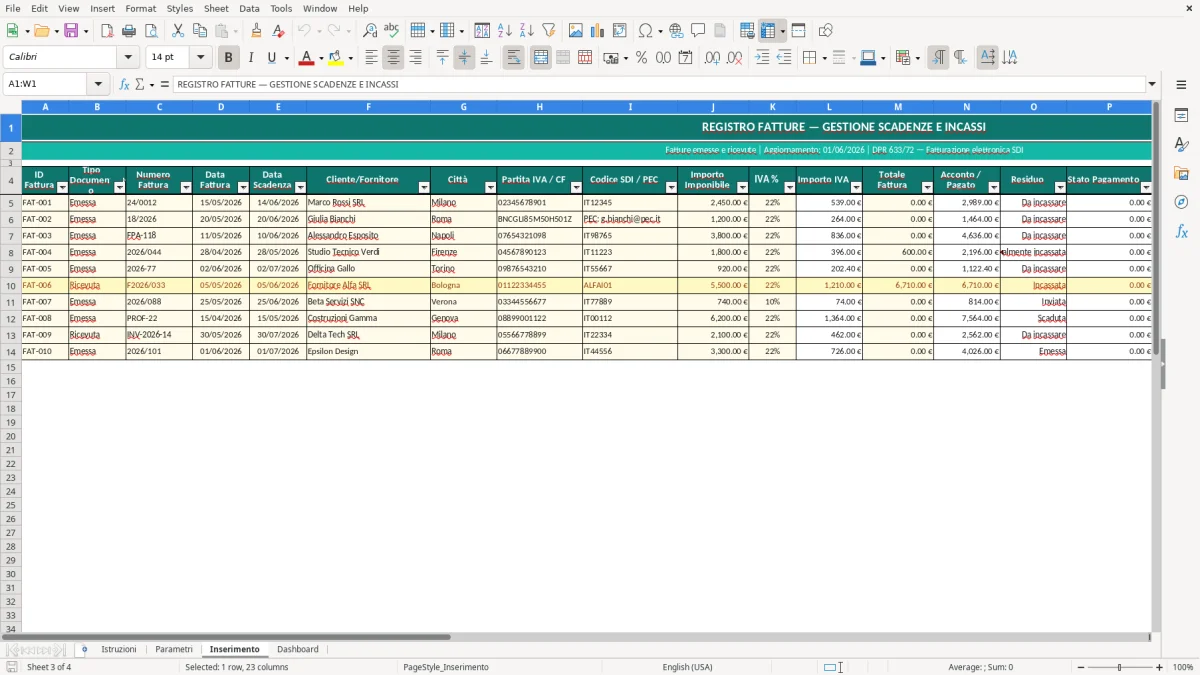Open the Navigator from the sidebar
The image size is (1200, 675).
(x=1181, y=202)
